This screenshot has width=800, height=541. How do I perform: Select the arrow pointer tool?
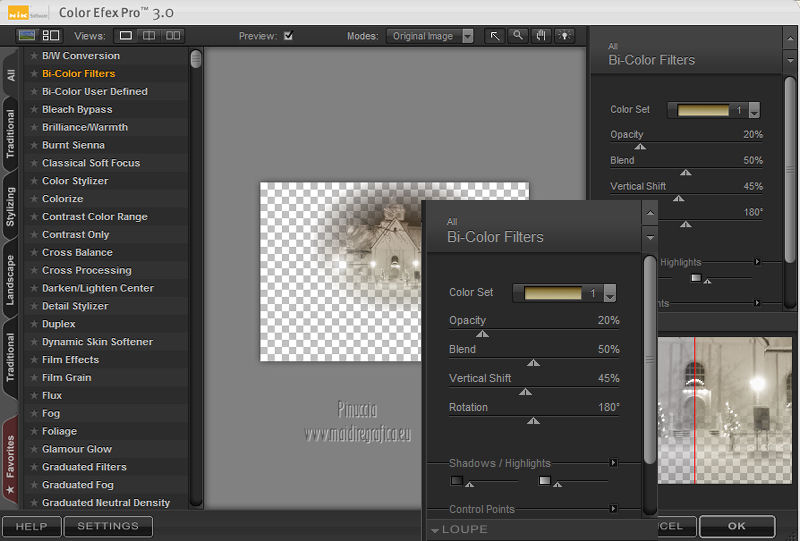click(495, 36)
